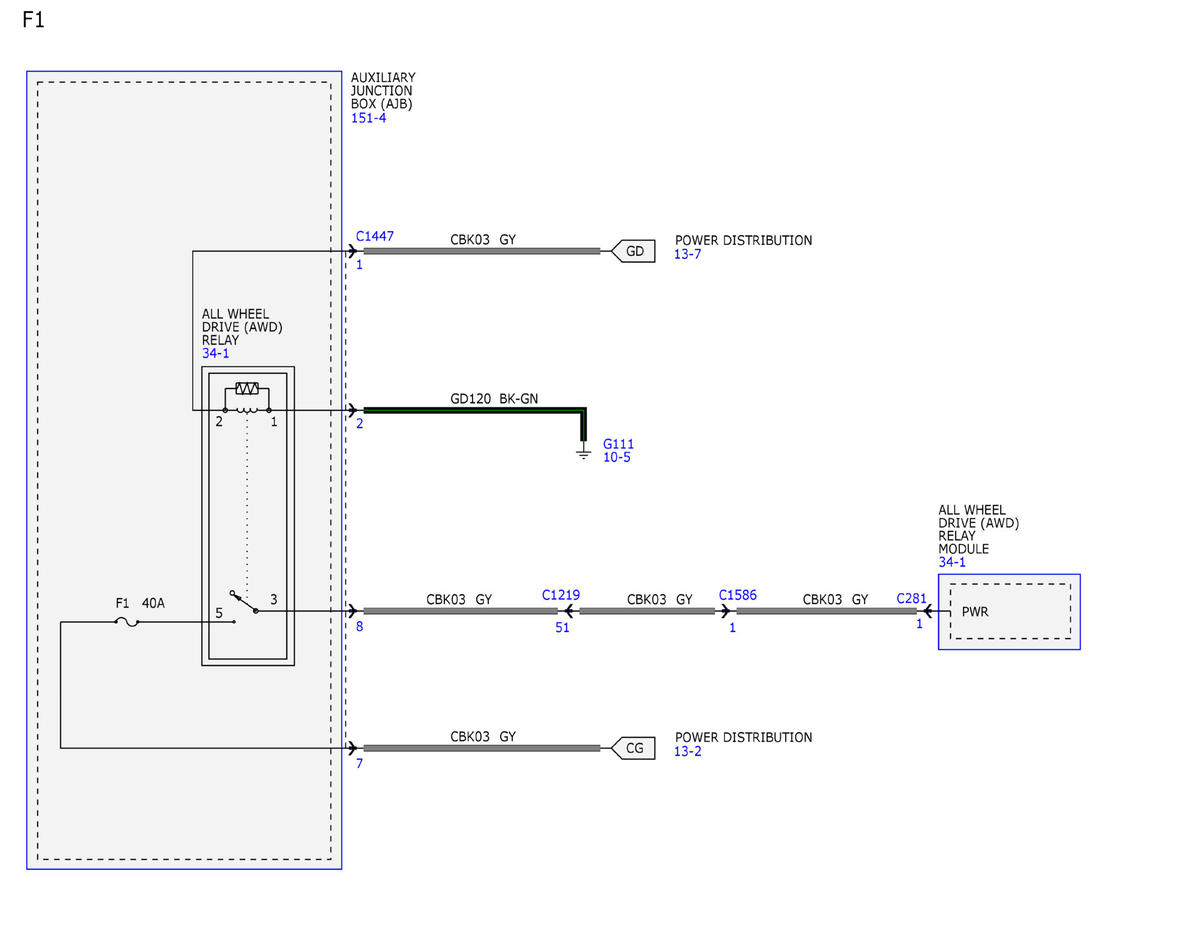Click the 'F1 40A' fuse label
The image size is (1200, 927).
tap(139, 604)
